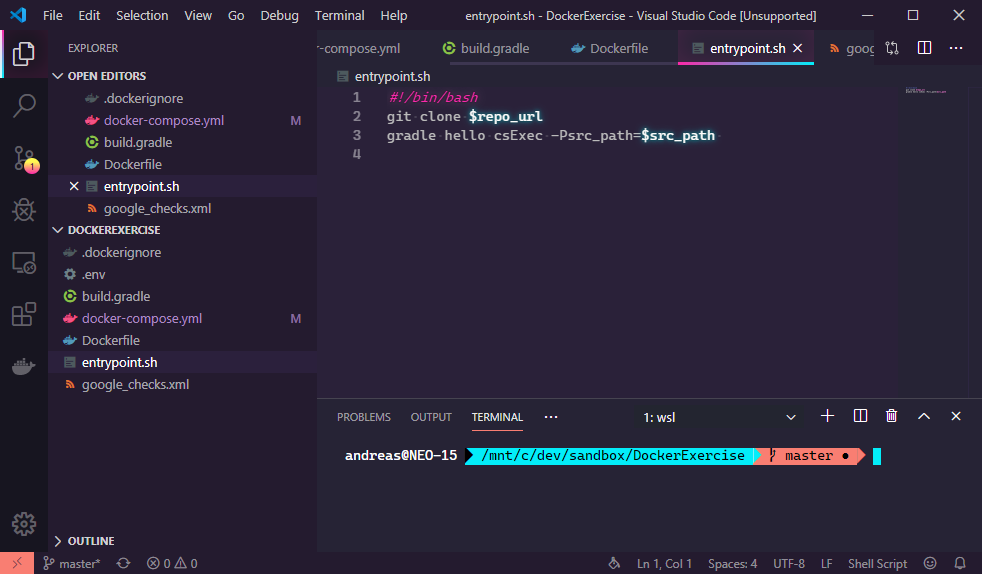Open the Selection menu

(x=142, y=16)
